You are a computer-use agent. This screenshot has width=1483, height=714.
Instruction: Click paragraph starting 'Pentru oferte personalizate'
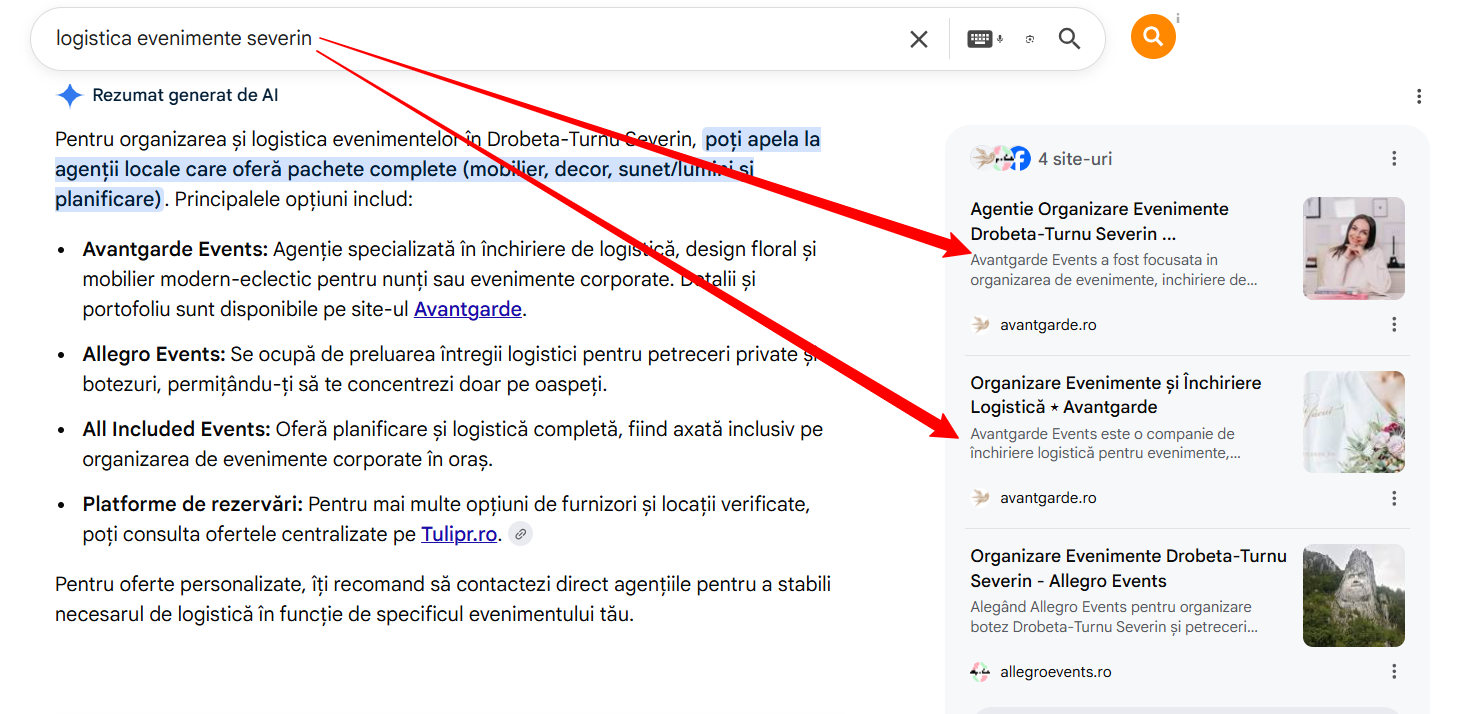point(443,599)
